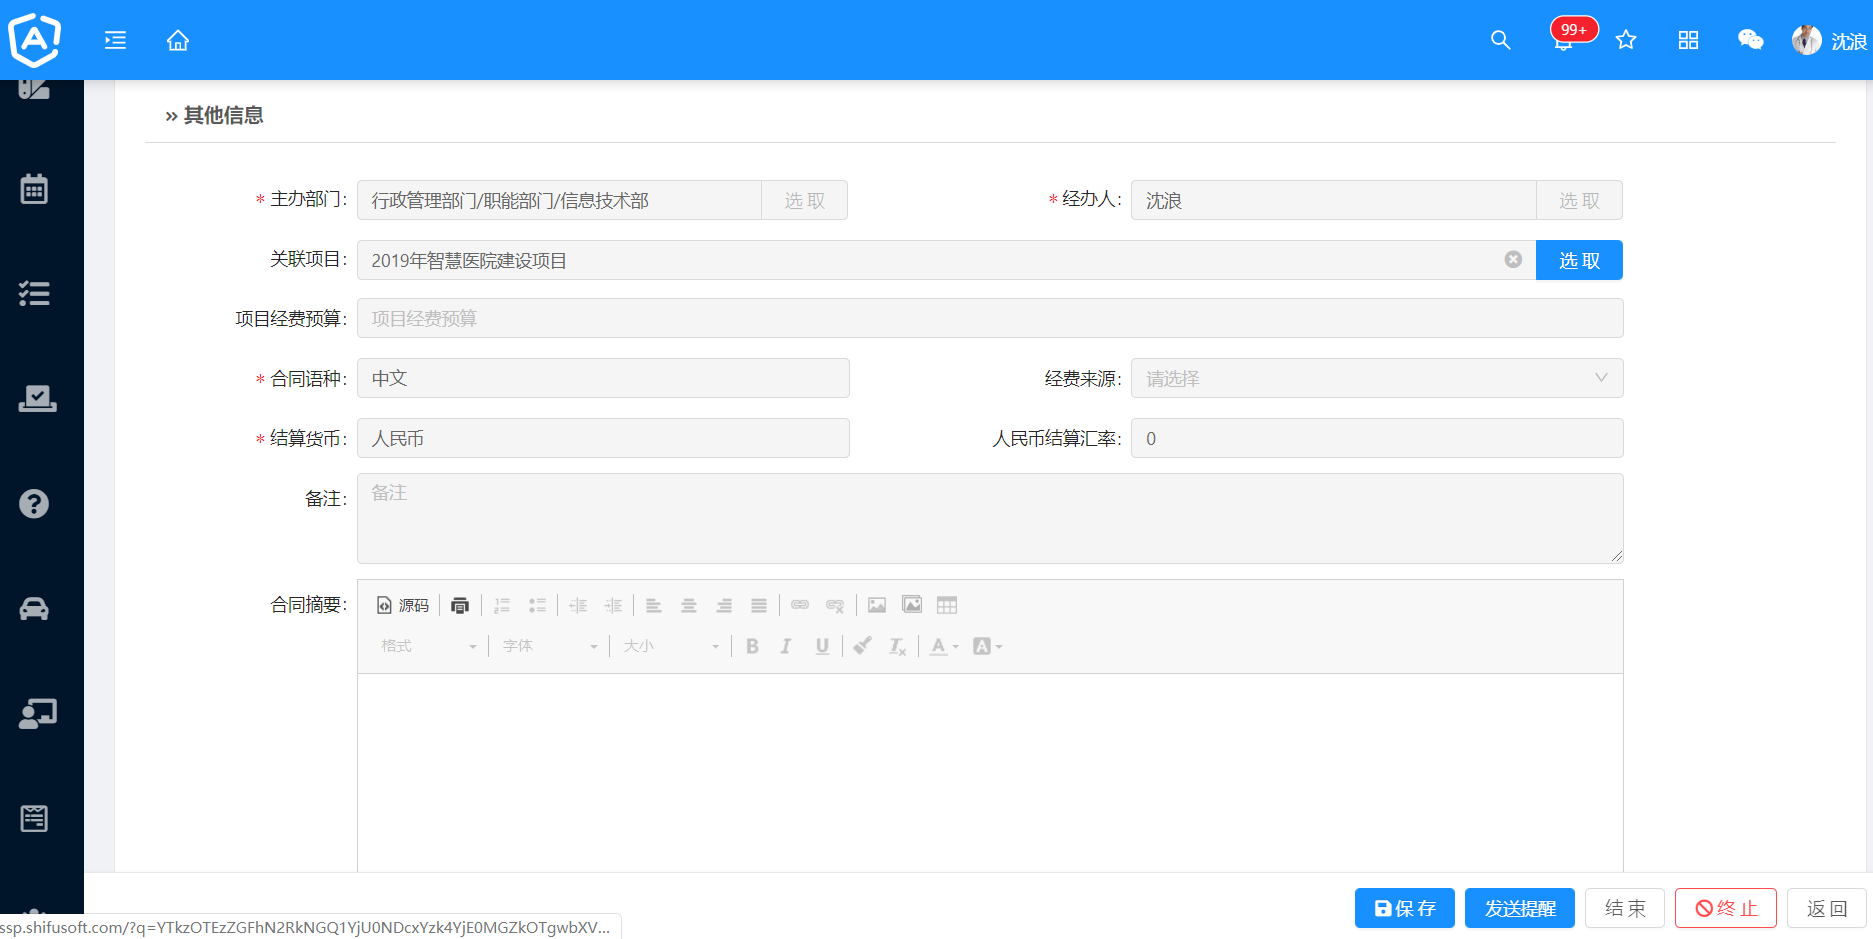The height and width of the screenshot is (939, 1873).
Task: Insert a bulleted list
Action: (538, 605)
